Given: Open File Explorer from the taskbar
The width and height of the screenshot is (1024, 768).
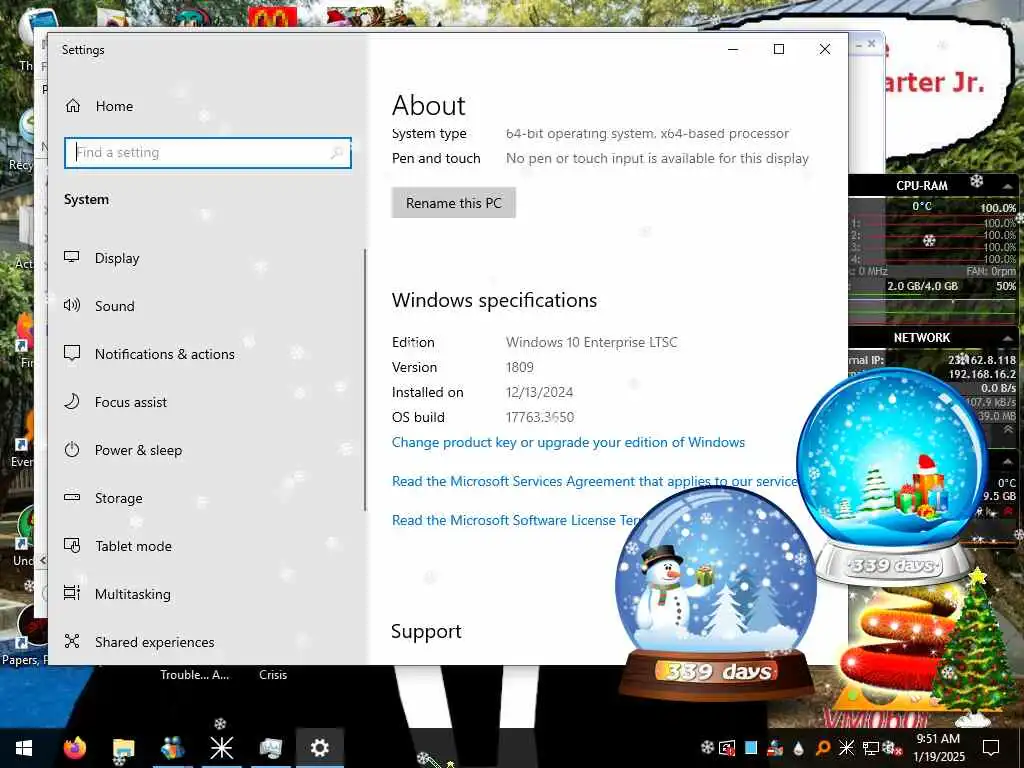Looking at the screenshot, I should pos(123,748).
